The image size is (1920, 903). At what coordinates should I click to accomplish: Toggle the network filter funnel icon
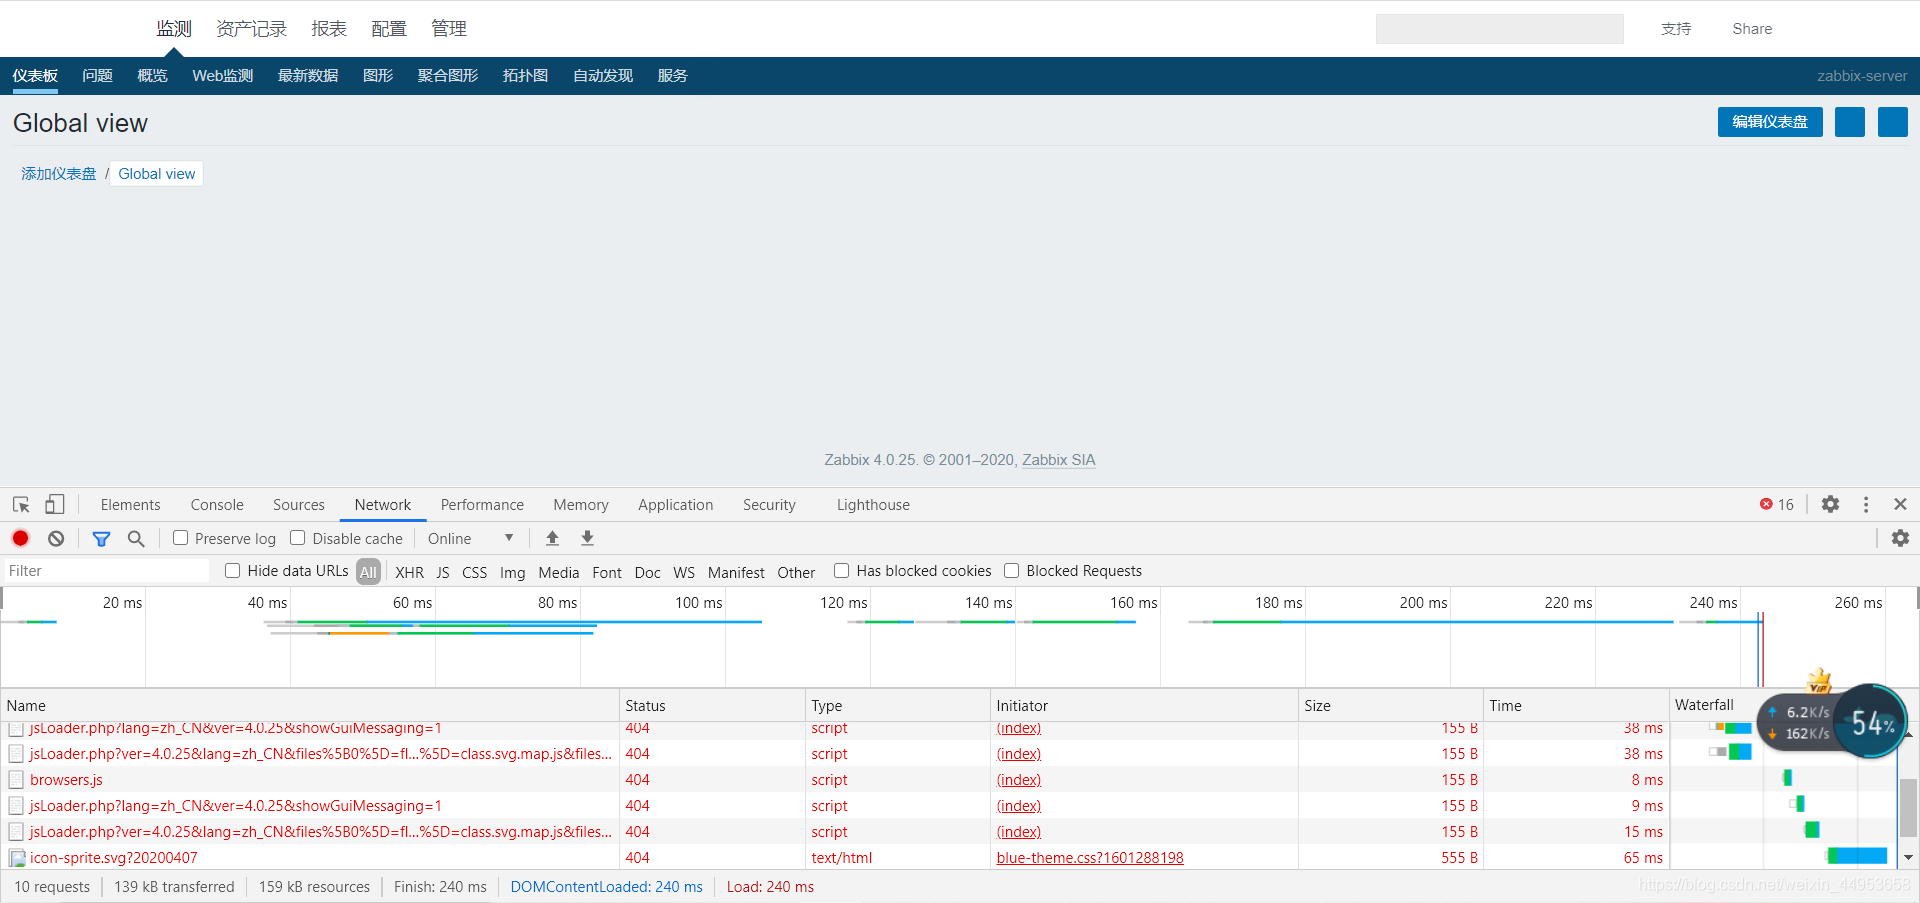101,539
